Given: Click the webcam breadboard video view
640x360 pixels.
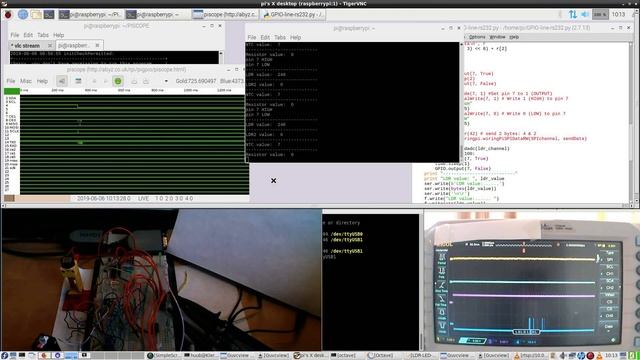Looking at the screenshot, I should 161,280.
